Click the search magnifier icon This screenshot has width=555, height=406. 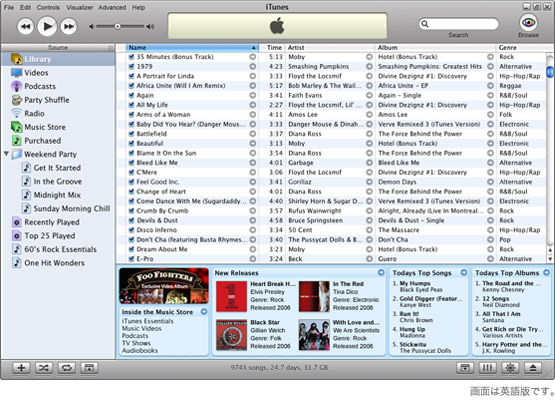pyautogui.click(x=425, y=24)
